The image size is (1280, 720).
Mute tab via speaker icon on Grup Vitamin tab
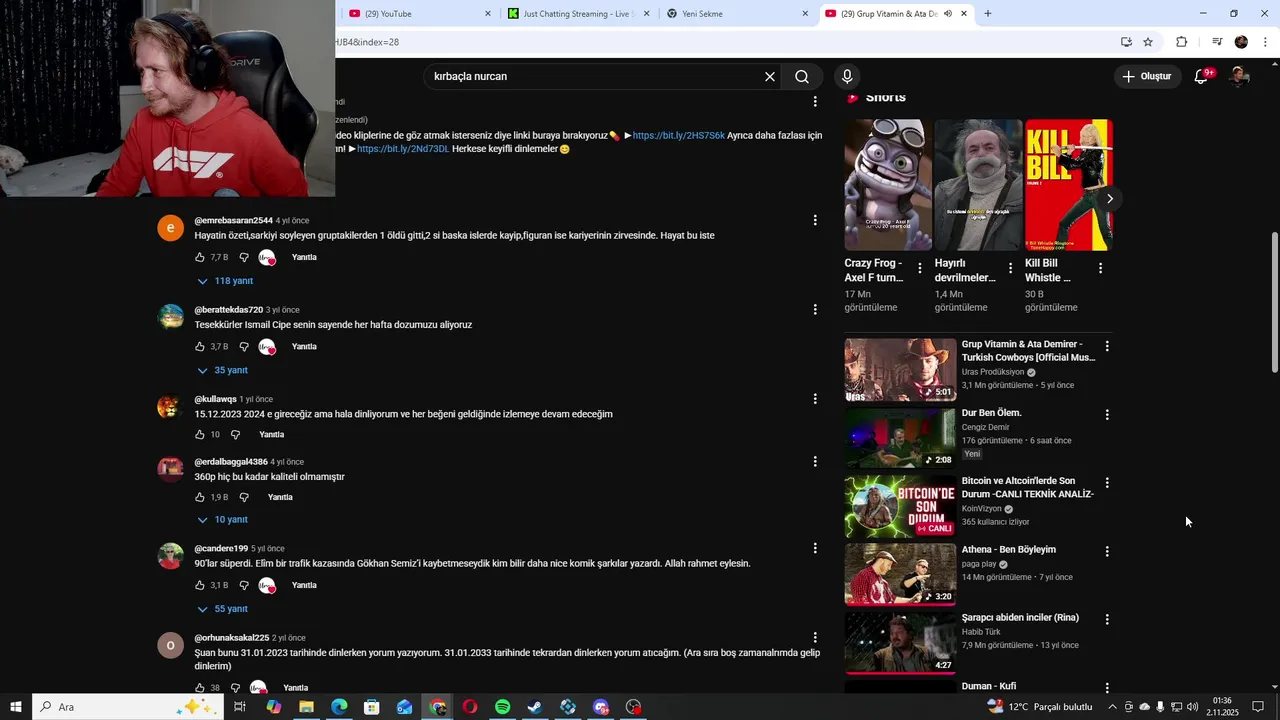point(947,14)
